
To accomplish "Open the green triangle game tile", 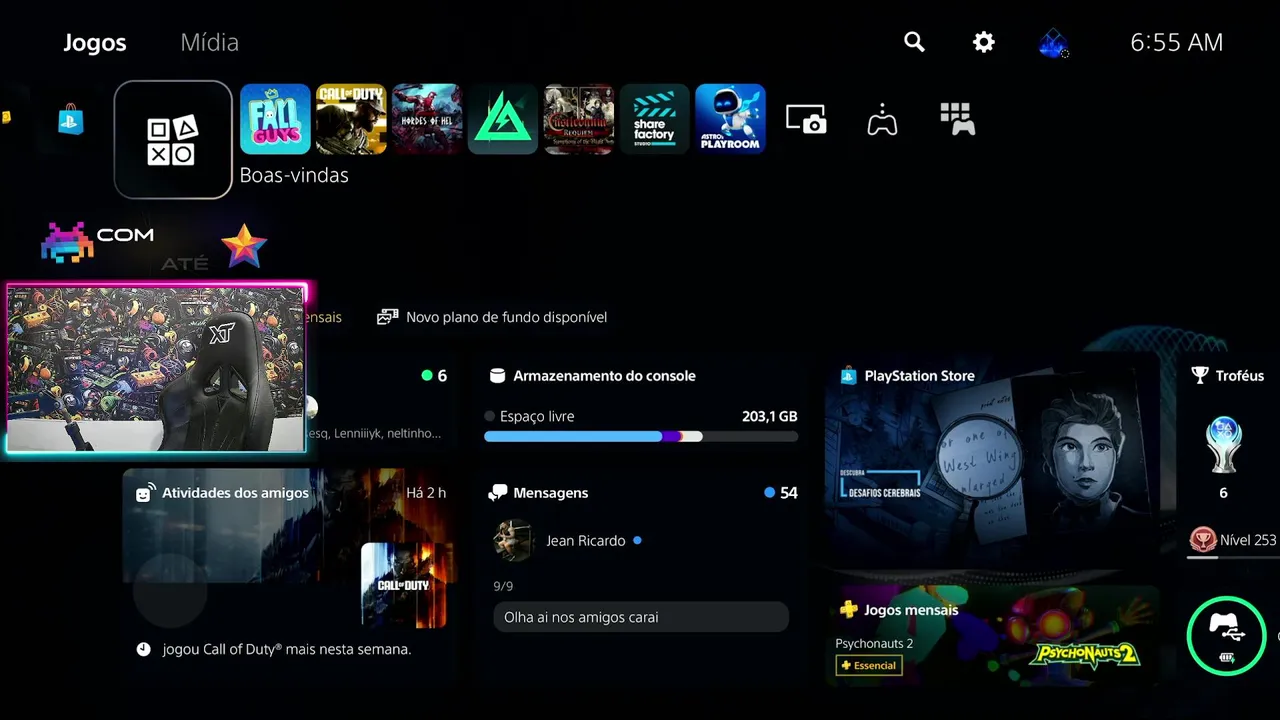I will (x=503, y=119).
